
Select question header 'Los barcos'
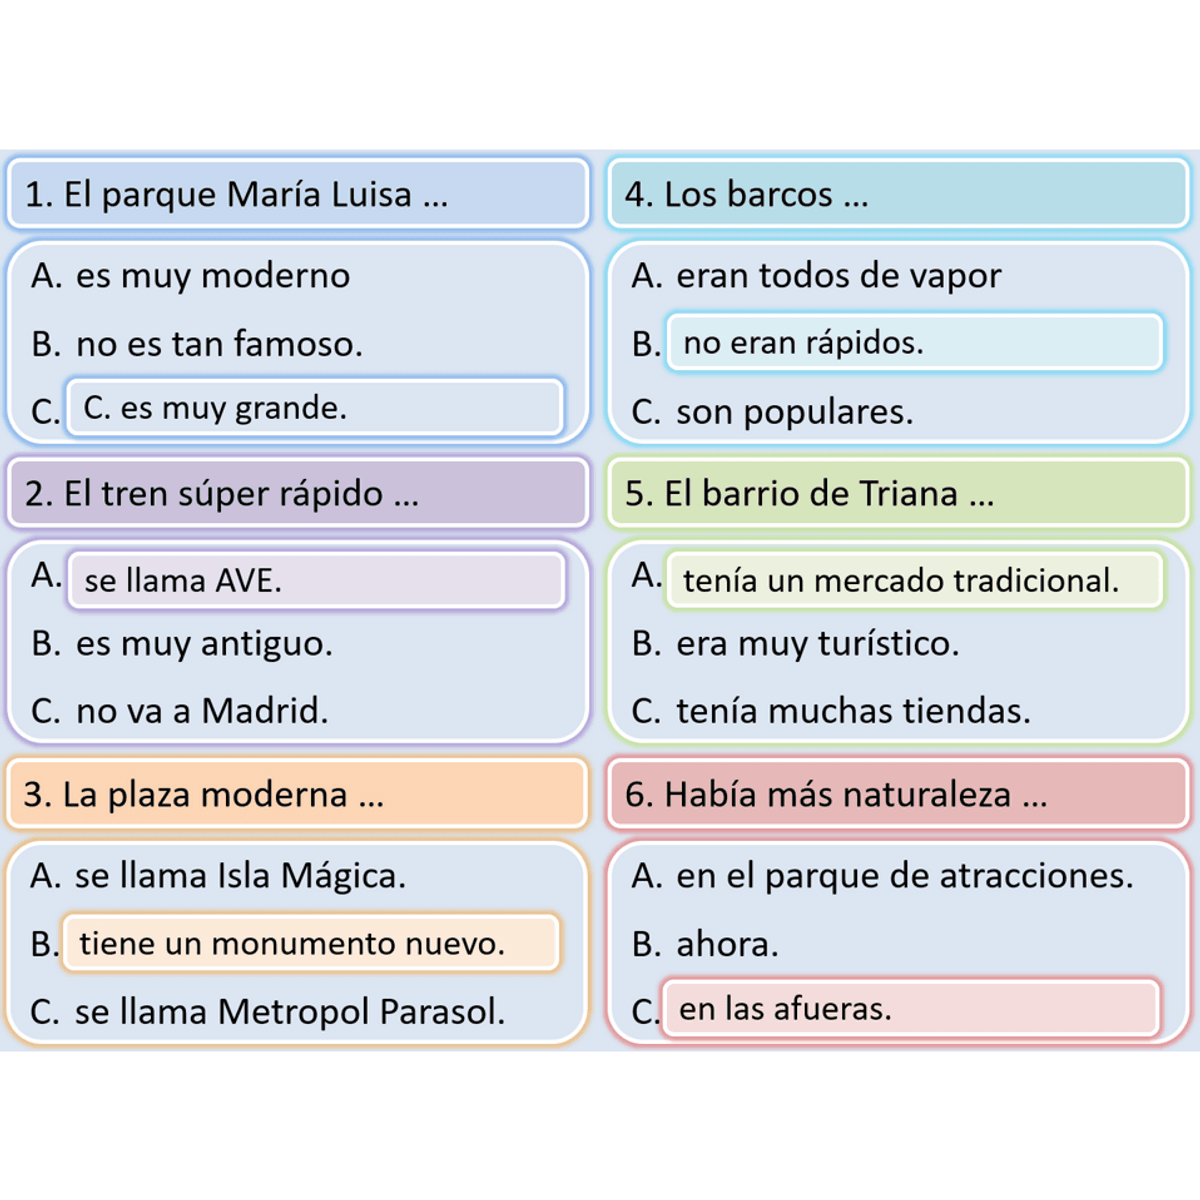pyautogui.click(x=898, y=194)
